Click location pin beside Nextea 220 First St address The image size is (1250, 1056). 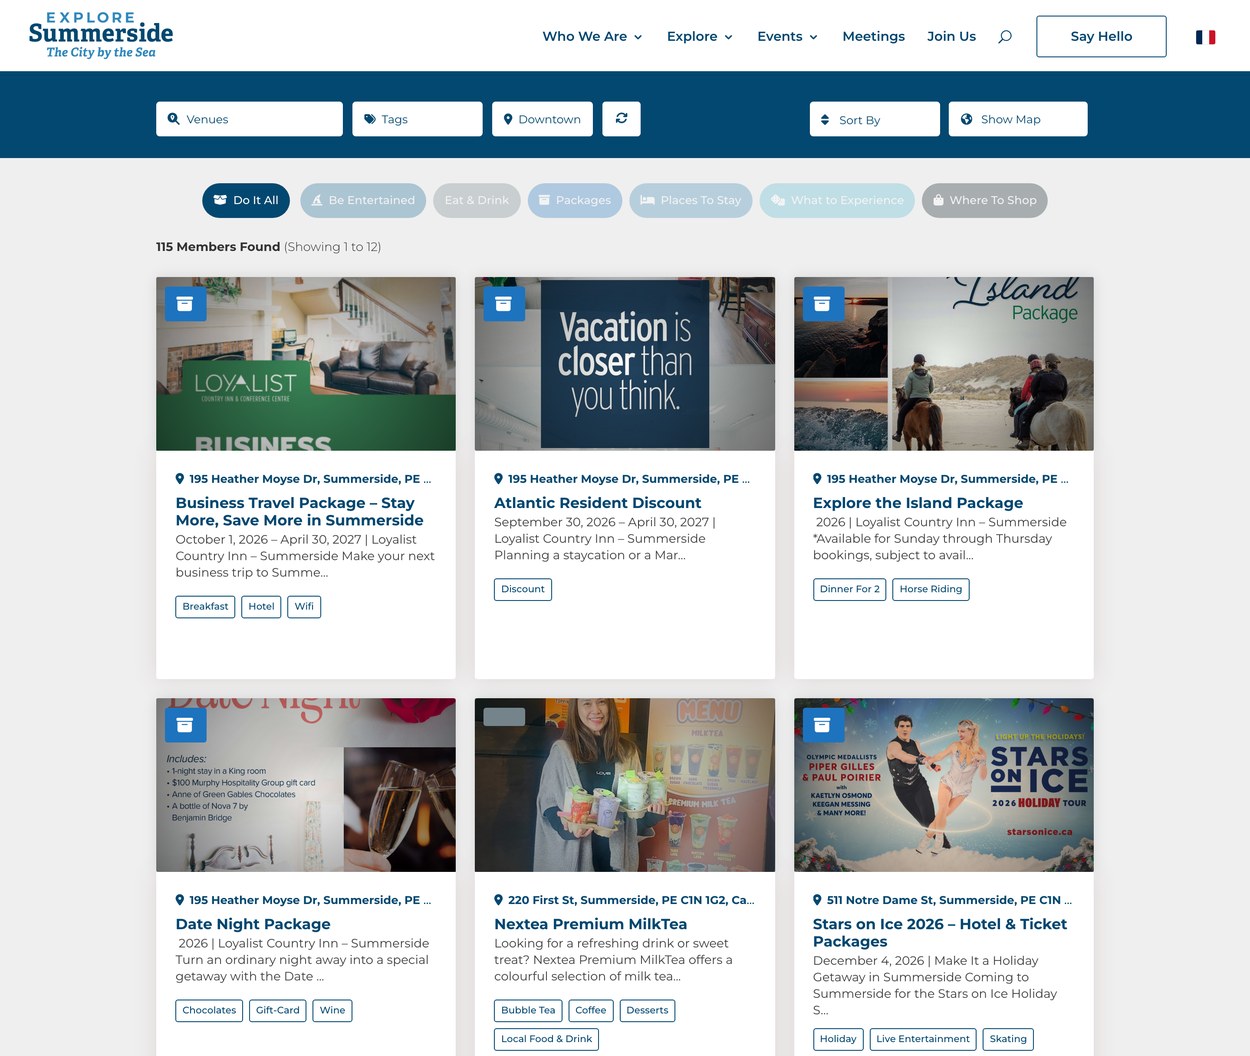click(499, 900)
